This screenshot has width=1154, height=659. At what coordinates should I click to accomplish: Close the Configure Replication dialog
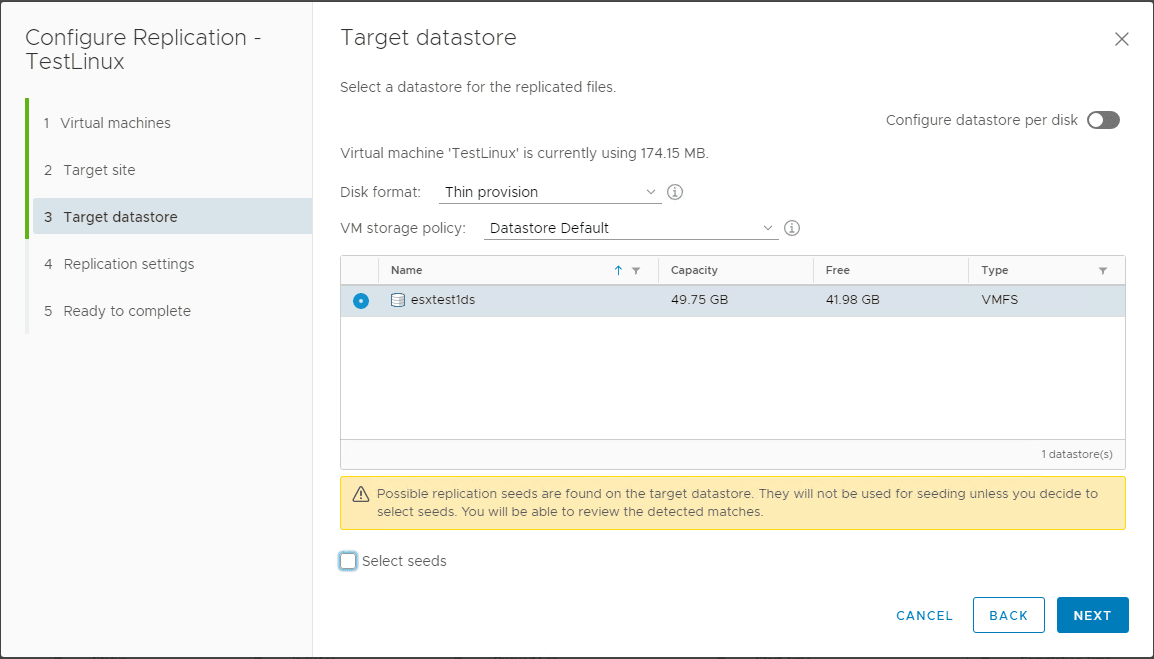coord(1121,40)
